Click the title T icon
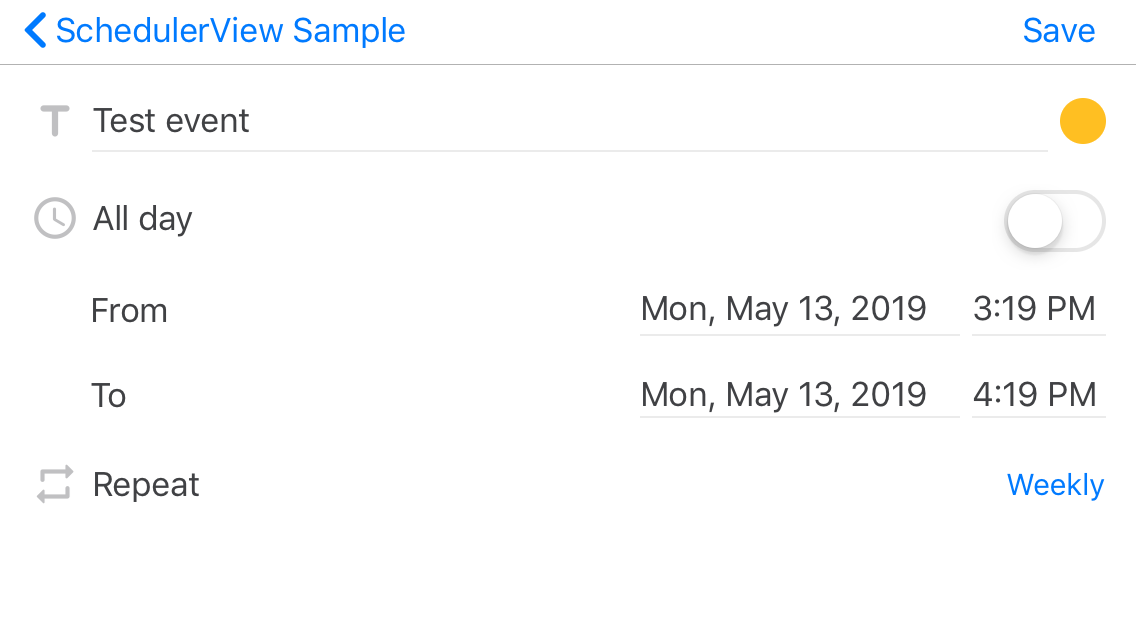The height and width of the screenshot is (640, 1136). pos(55,120)
